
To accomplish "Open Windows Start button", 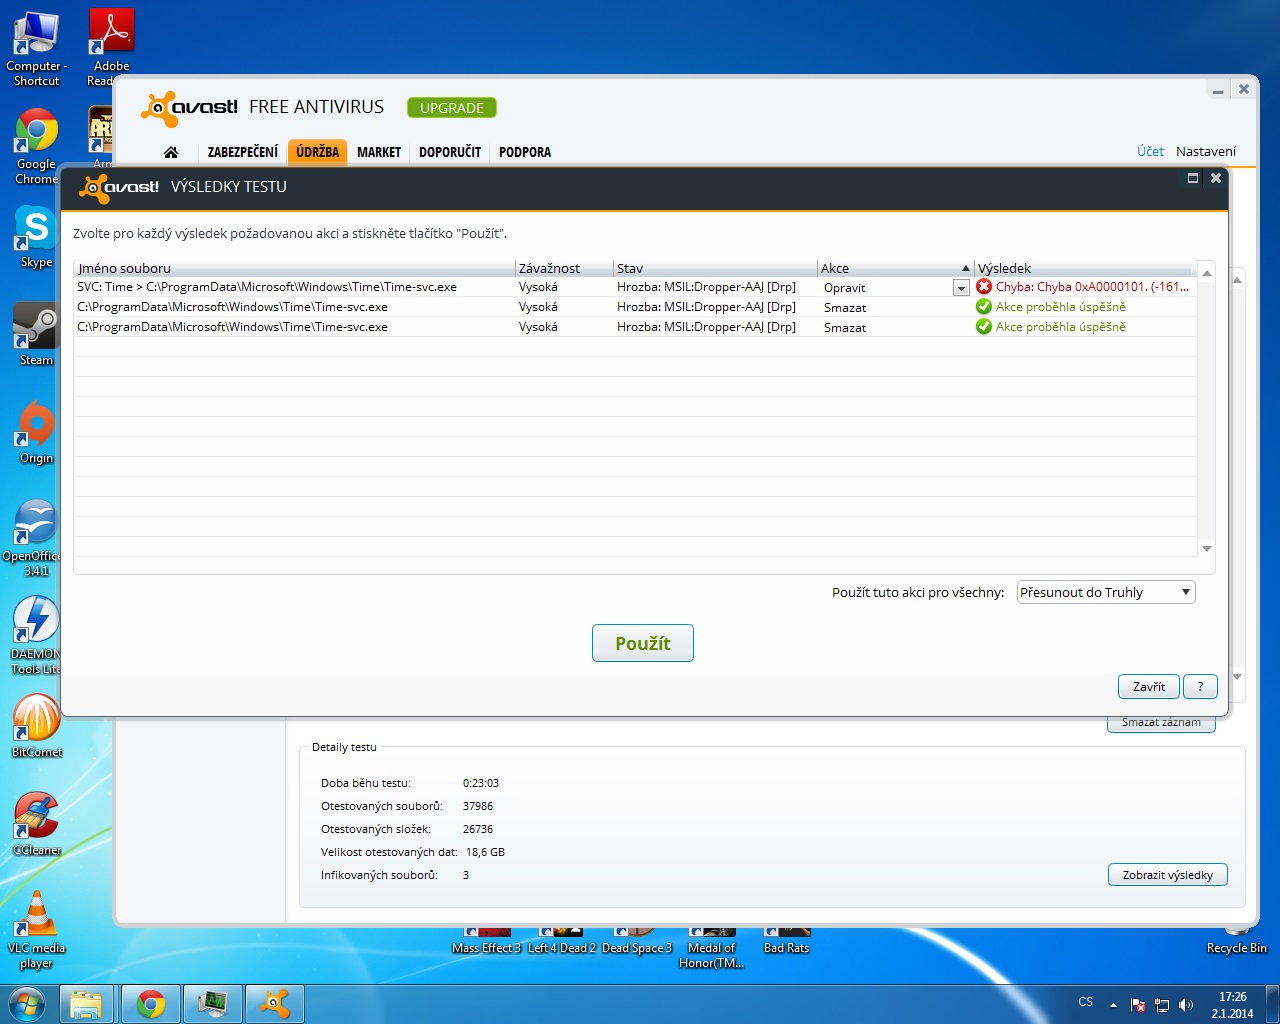I will pos(26,1004).
